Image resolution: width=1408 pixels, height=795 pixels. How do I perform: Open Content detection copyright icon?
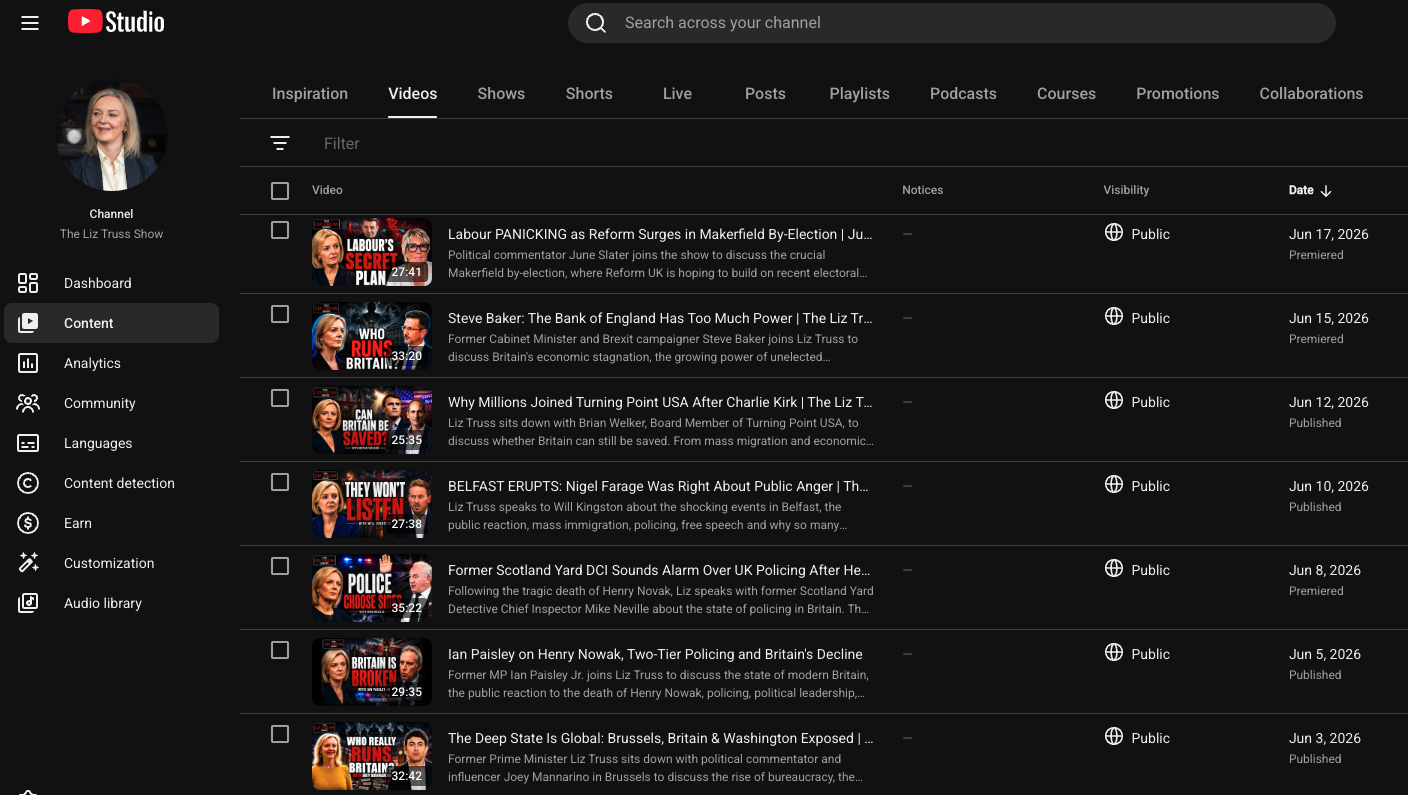pyautogui.click(x=28, y=483)
